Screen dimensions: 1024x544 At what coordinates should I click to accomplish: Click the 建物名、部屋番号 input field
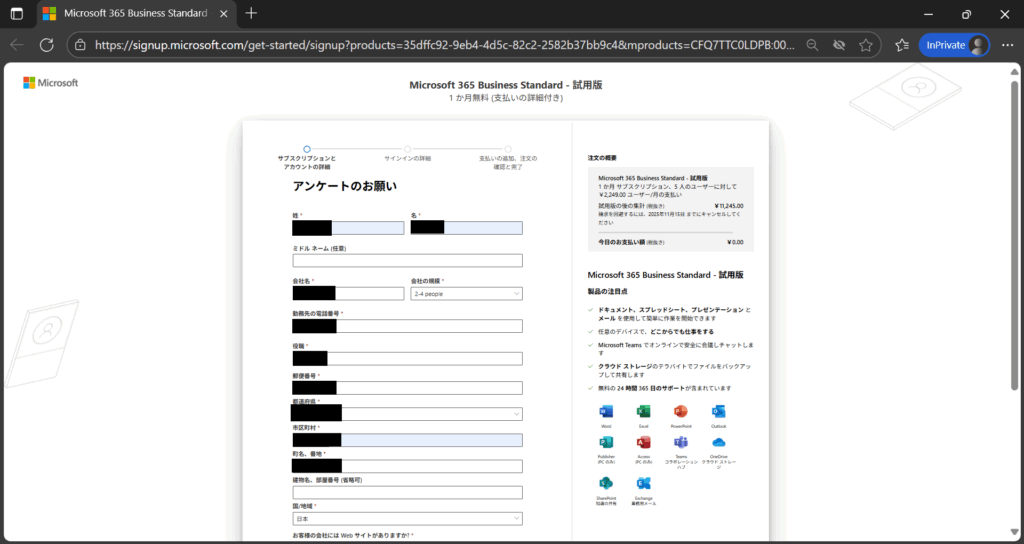coord(408,492)
